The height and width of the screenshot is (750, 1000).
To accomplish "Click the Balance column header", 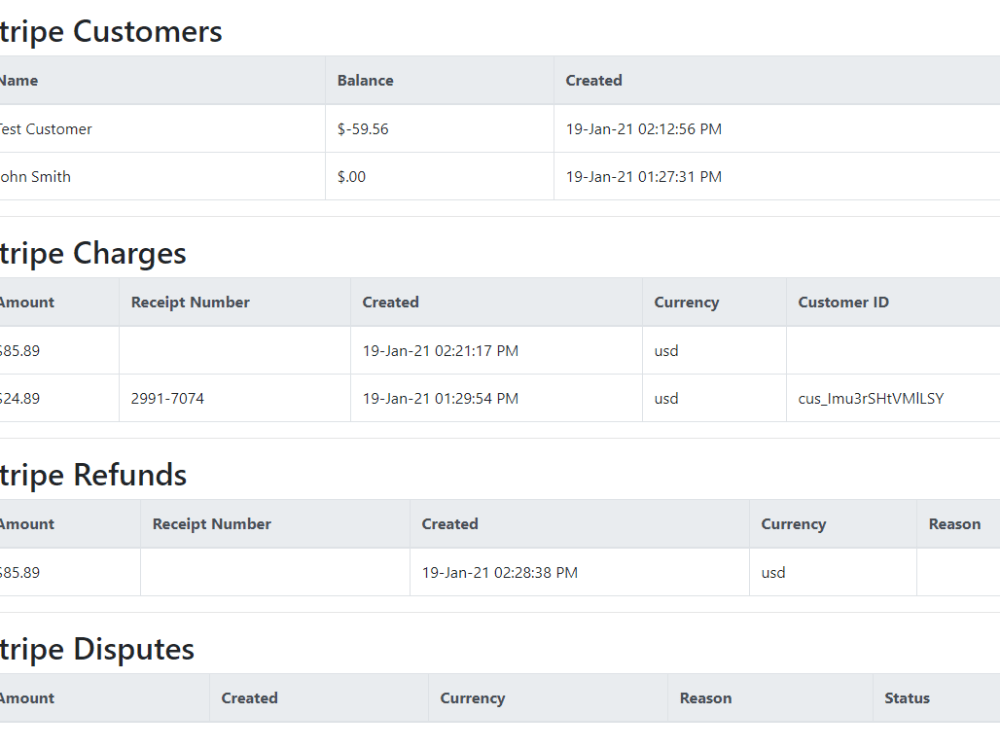I will tap(365, 81).
